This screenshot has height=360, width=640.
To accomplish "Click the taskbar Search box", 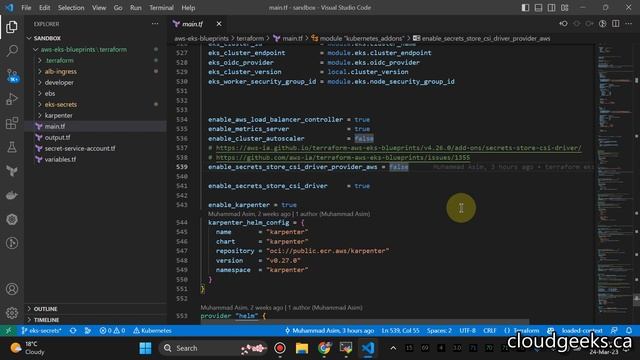I will click(212, 348).
